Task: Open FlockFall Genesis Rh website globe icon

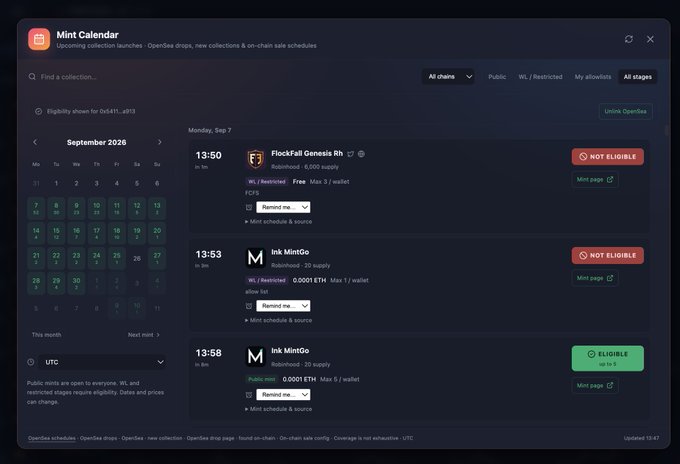Action: coord(361,154)
